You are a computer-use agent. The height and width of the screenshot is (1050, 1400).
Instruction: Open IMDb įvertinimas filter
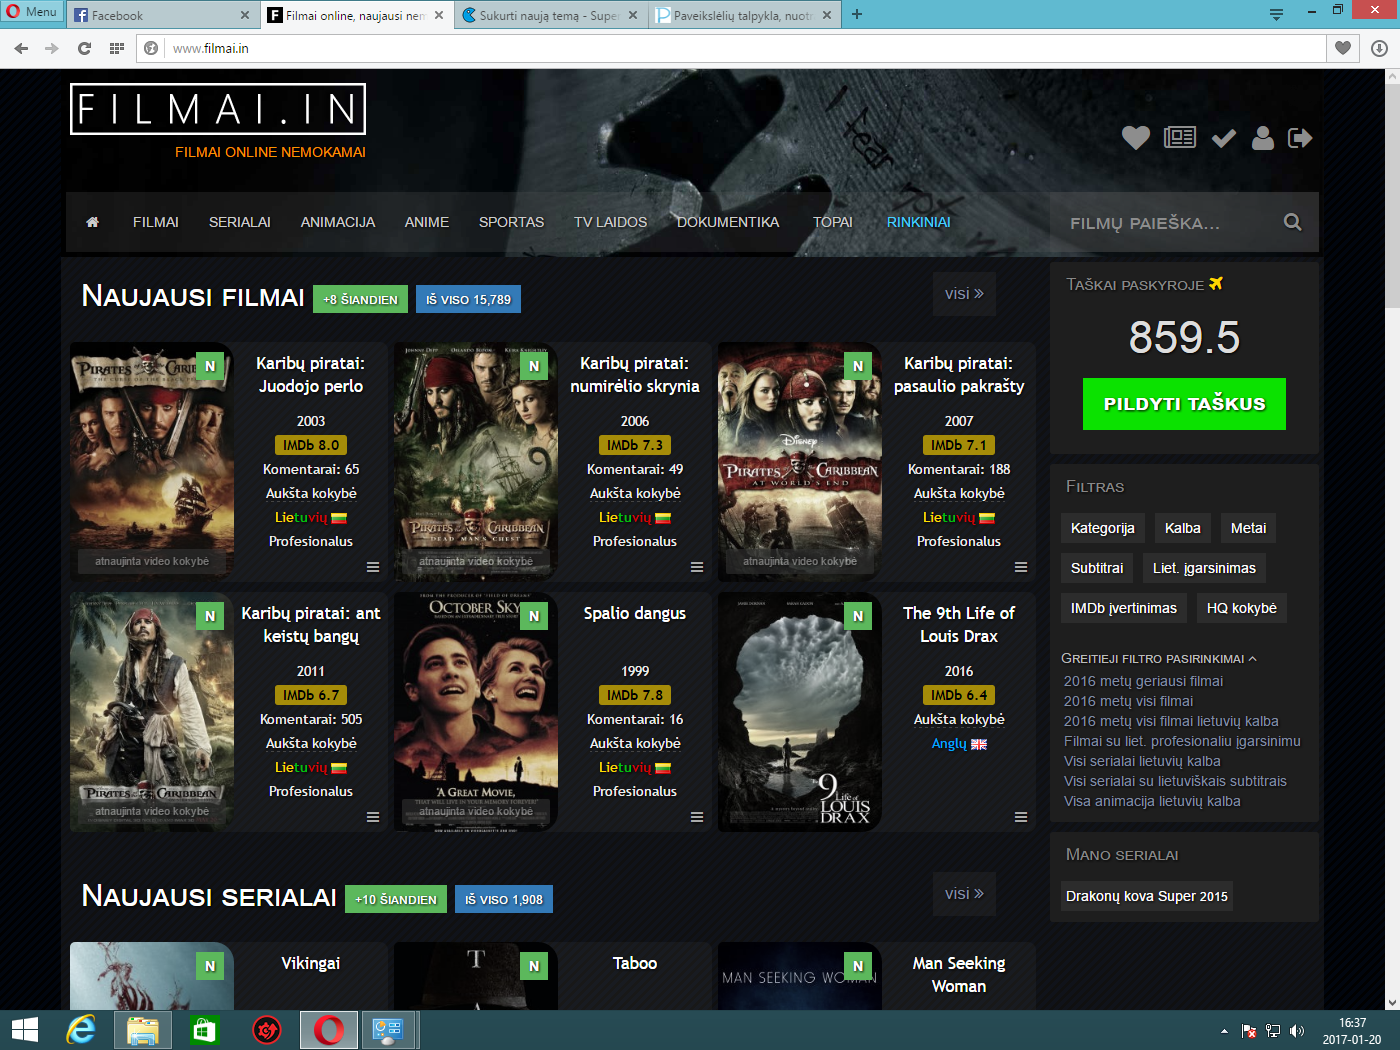pyautogui.click(x=1124, y=608)
